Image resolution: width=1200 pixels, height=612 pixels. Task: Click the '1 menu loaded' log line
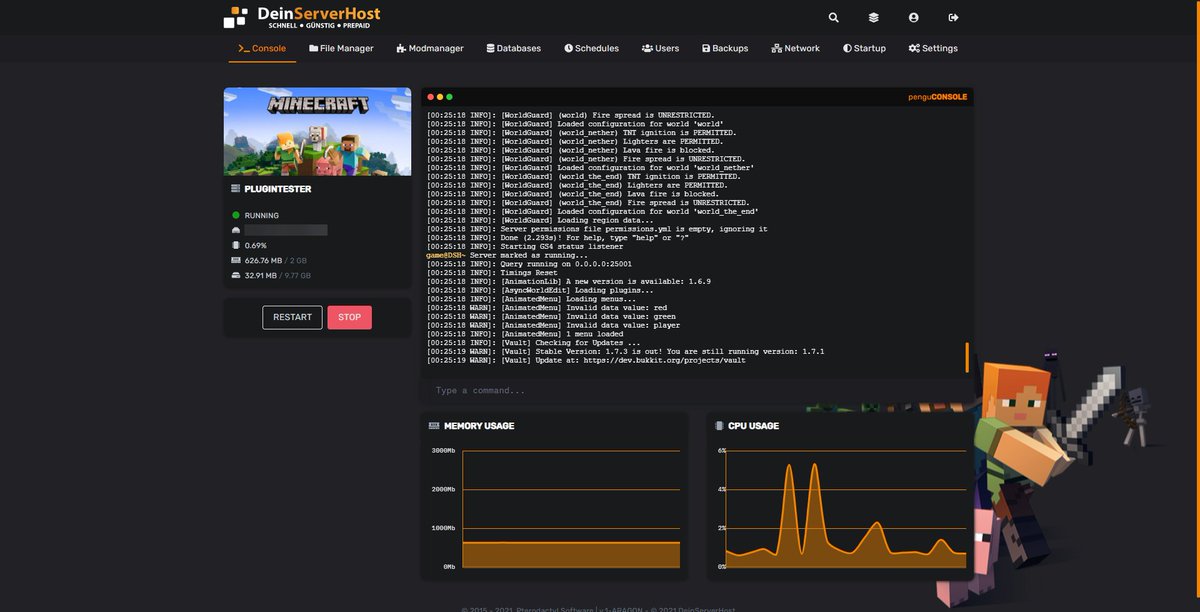point(525,334)
